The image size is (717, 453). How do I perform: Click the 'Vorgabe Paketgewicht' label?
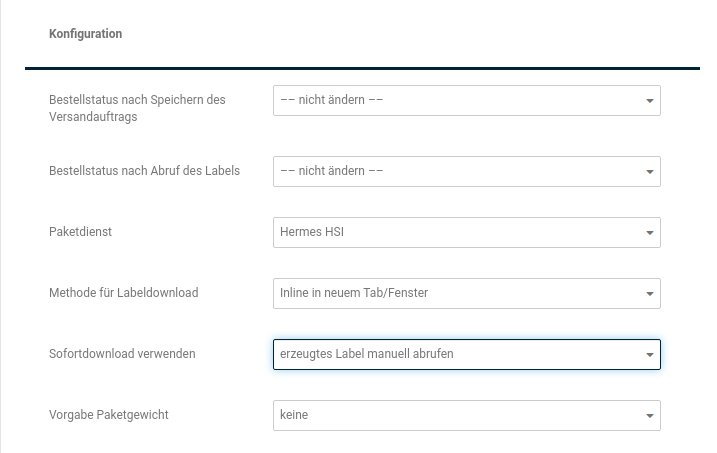109,414
